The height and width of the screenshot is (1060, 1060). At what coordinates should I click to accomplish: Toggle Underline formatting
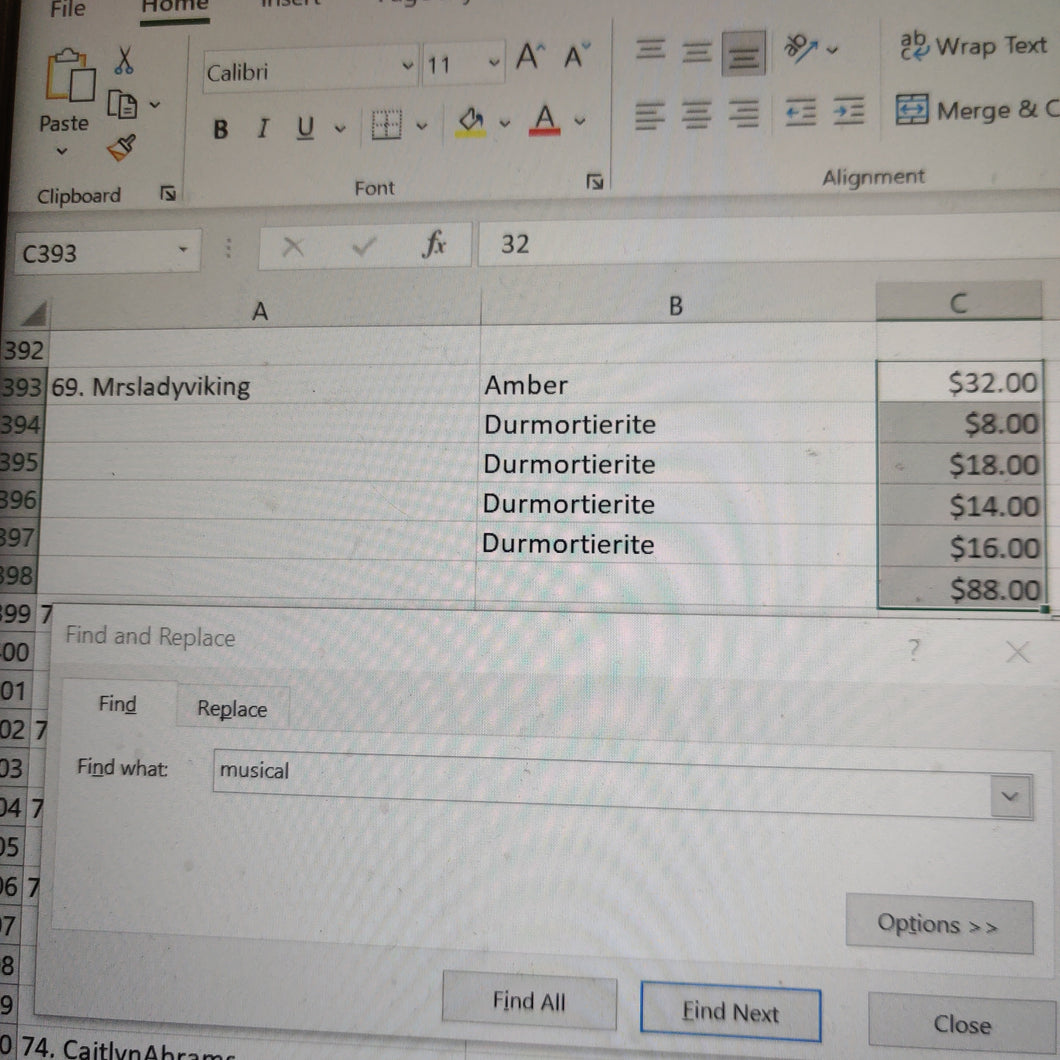tap(306, 127)
